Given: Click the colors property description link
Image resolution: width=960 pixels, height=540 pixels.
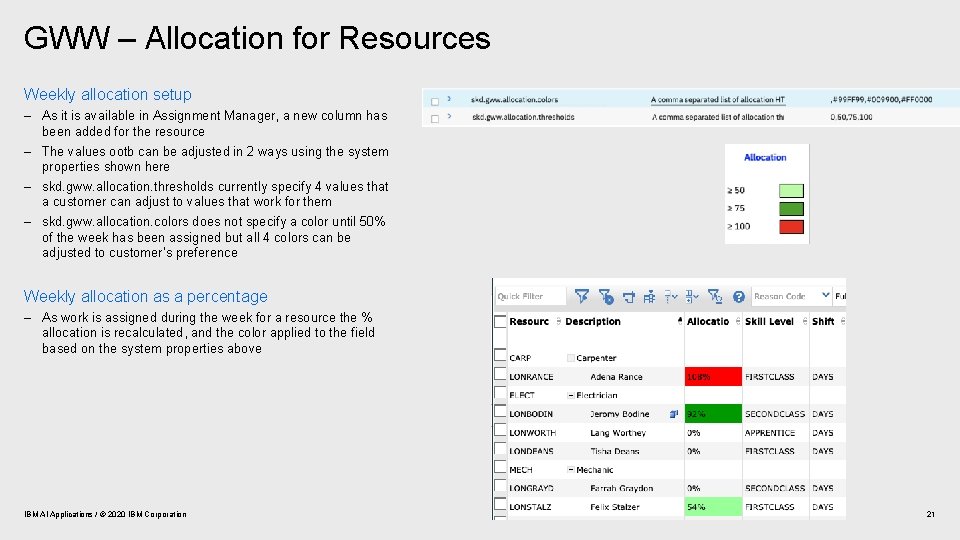Looking at the screenshot, I should click(x=718, y=100).
